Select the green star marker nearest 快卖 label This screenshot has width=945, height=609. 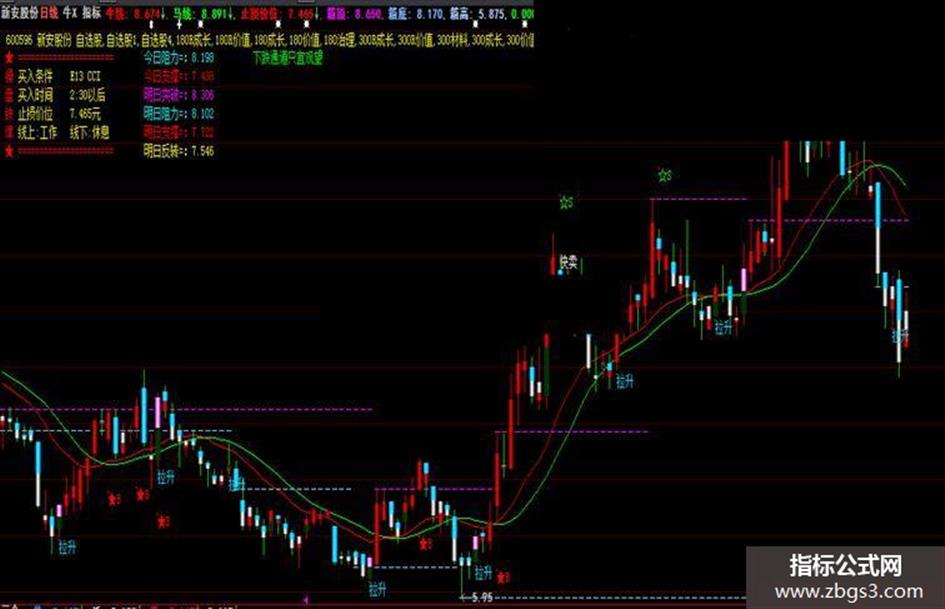point(566,203)
